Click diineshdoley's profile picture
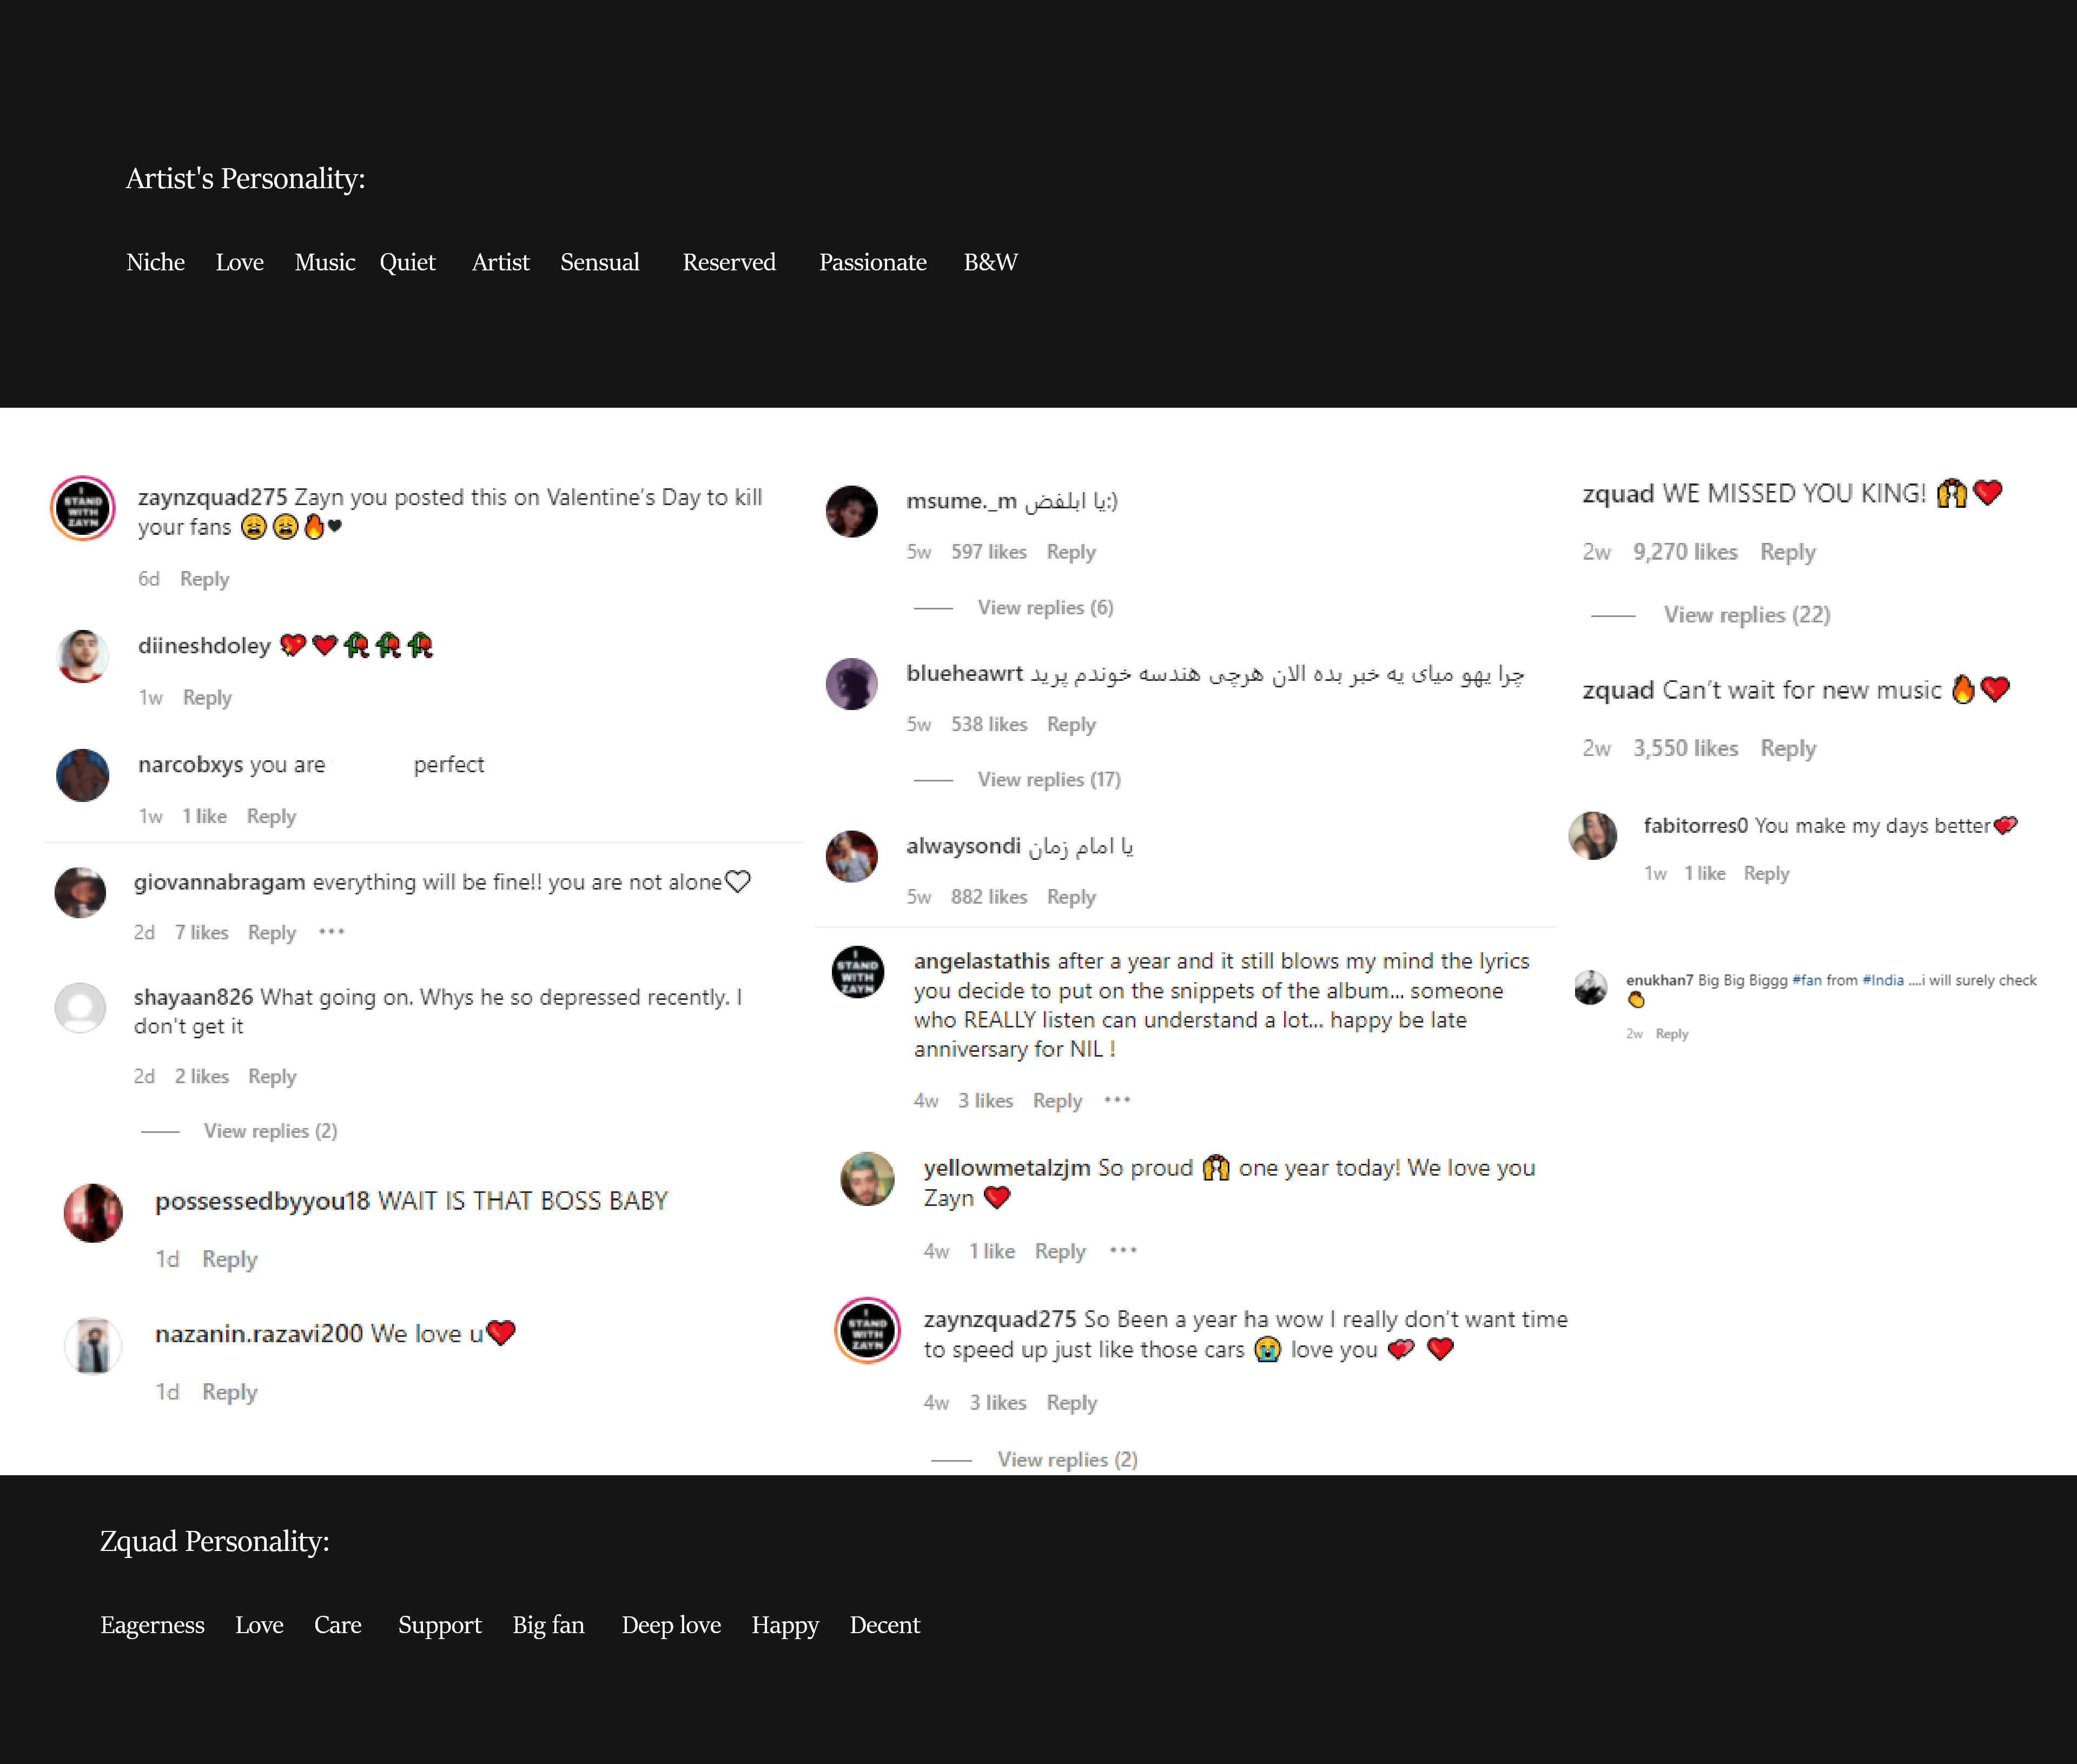 pos(83,656)
